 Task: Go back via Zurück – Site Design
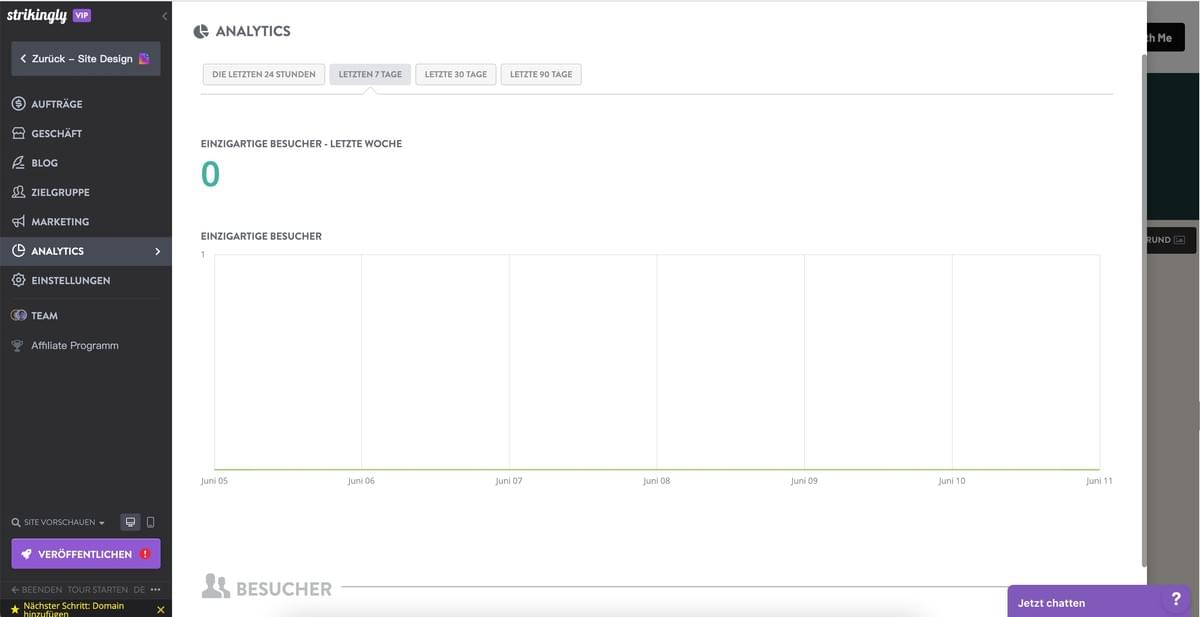point(86,59)
